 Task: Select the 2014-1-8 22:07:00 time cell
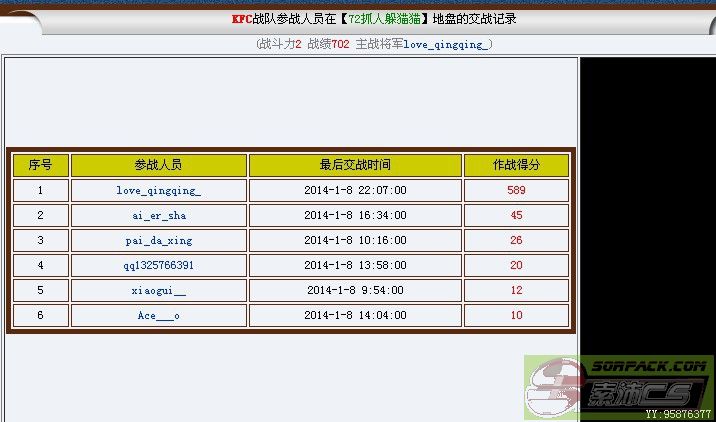click(355, 190)
